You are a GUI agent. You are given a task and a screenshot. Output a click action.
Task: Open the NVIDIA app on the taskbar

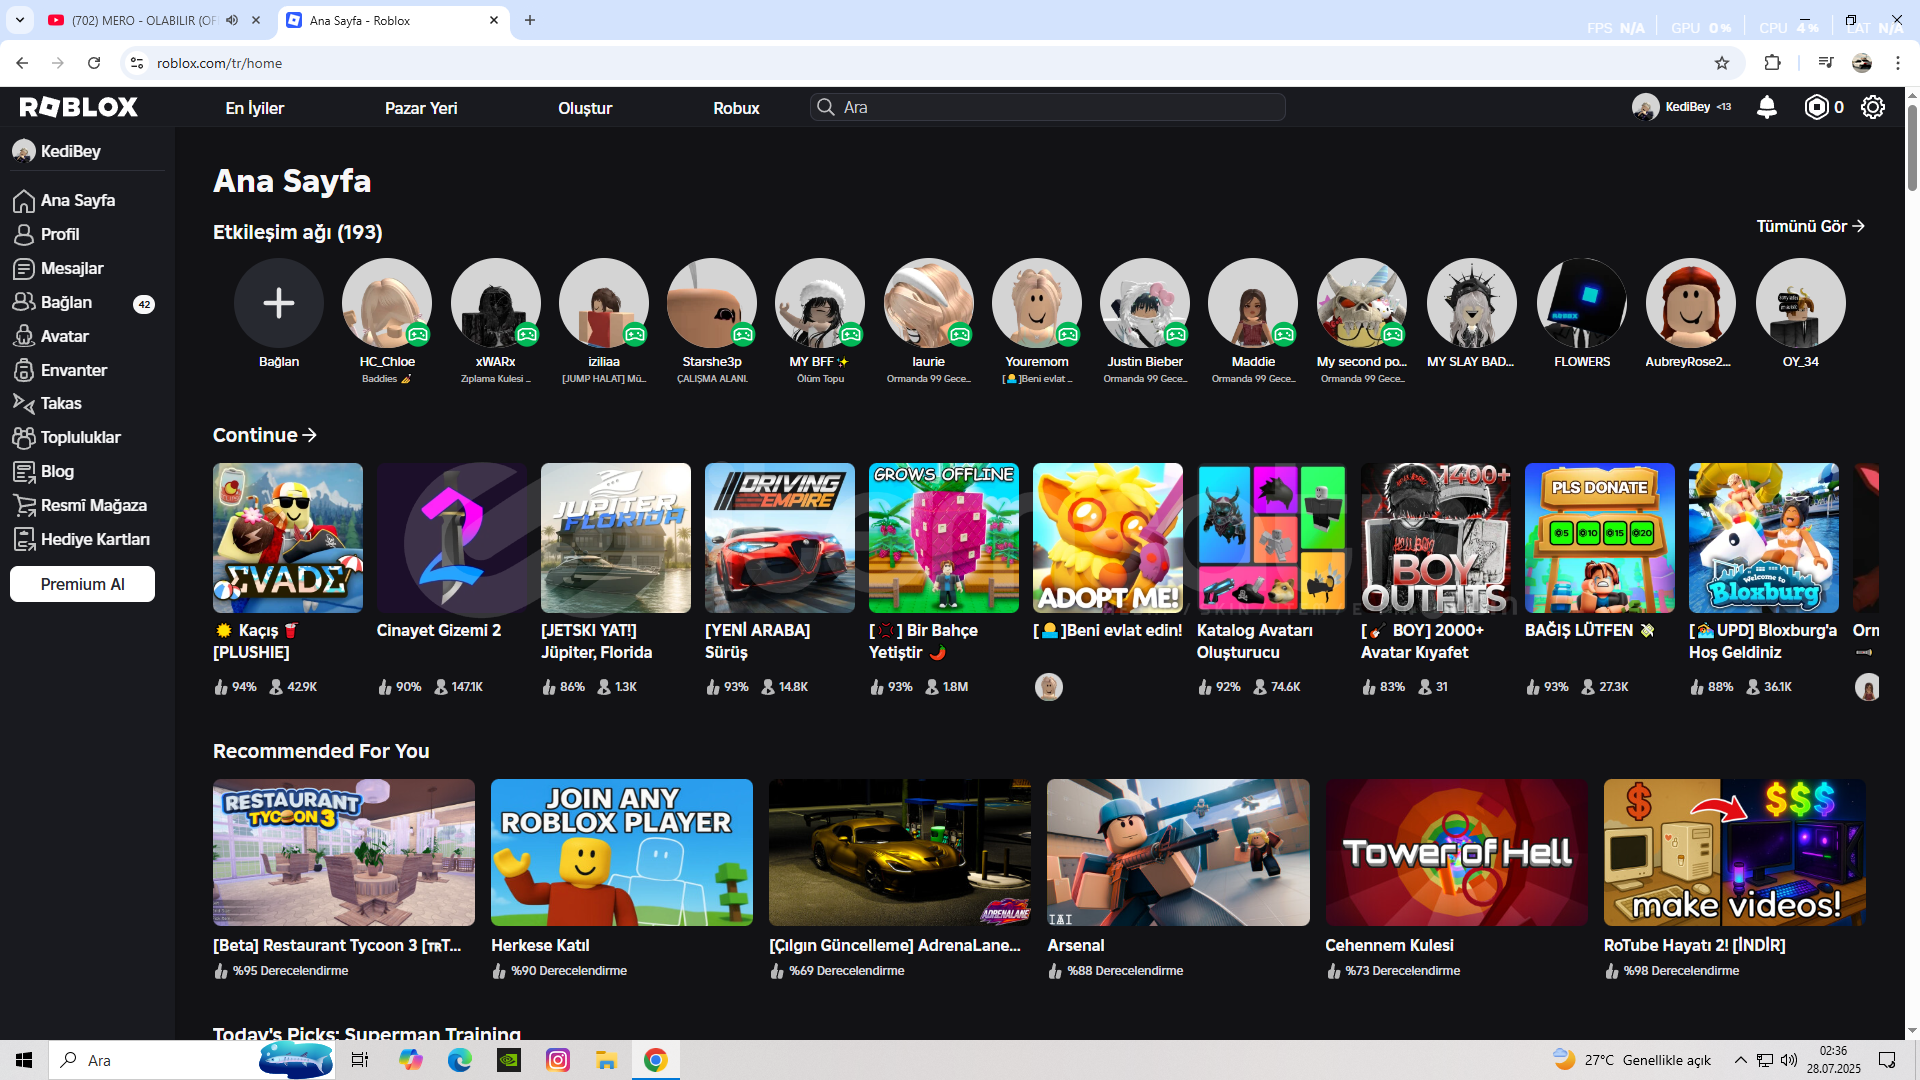coord(509,1060)
